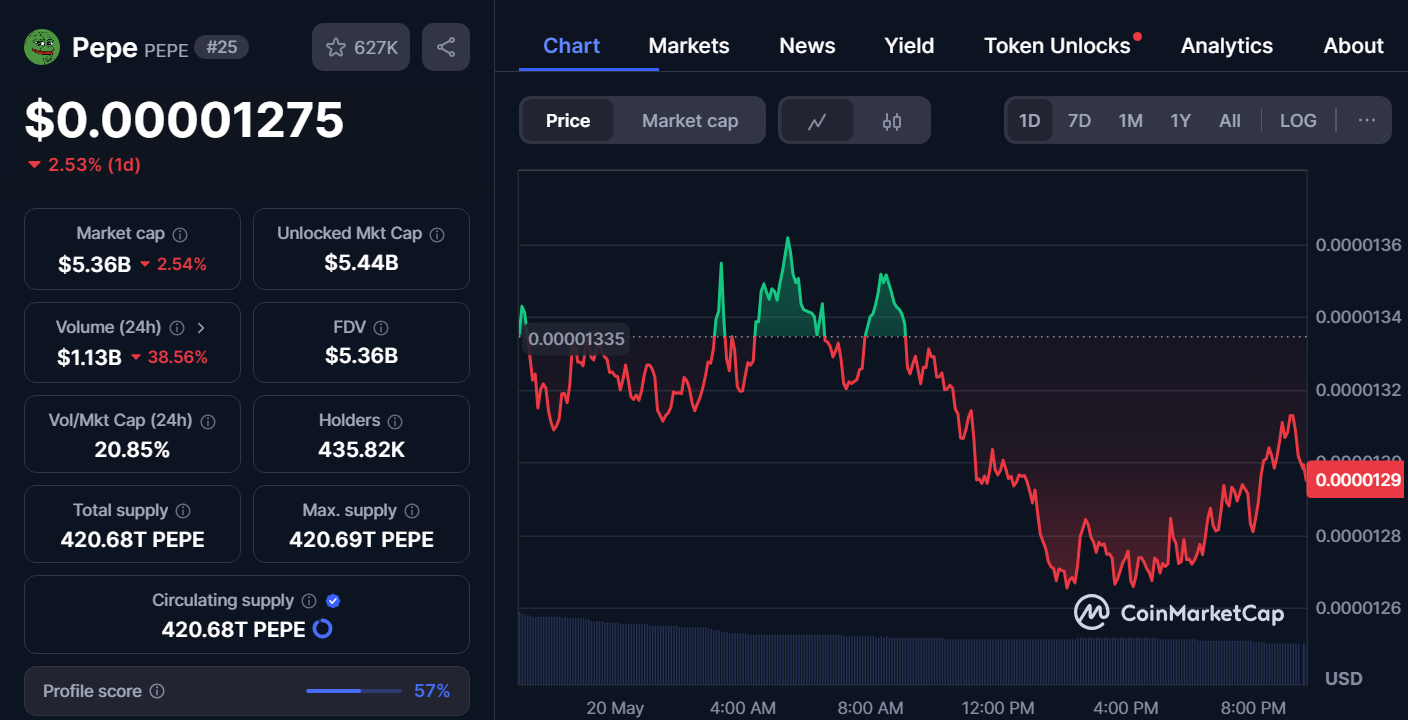1408x720 pixels.
Task: Click the volume bars below the chart
Action: (912, 650)
